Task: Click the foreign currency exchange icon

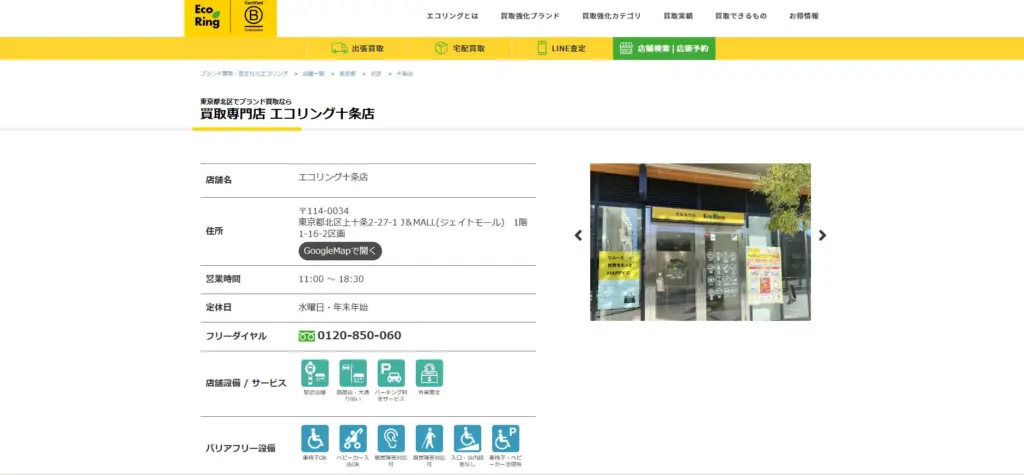Action: pos(429,373)
